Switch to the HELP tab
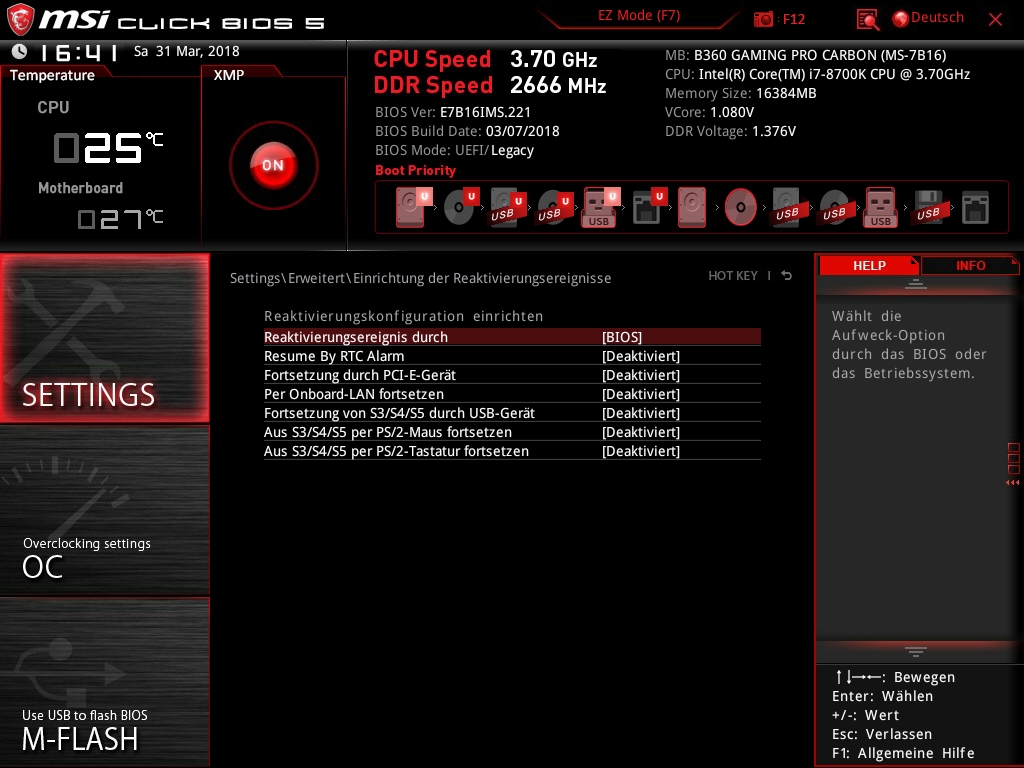 tap(869, 265)
